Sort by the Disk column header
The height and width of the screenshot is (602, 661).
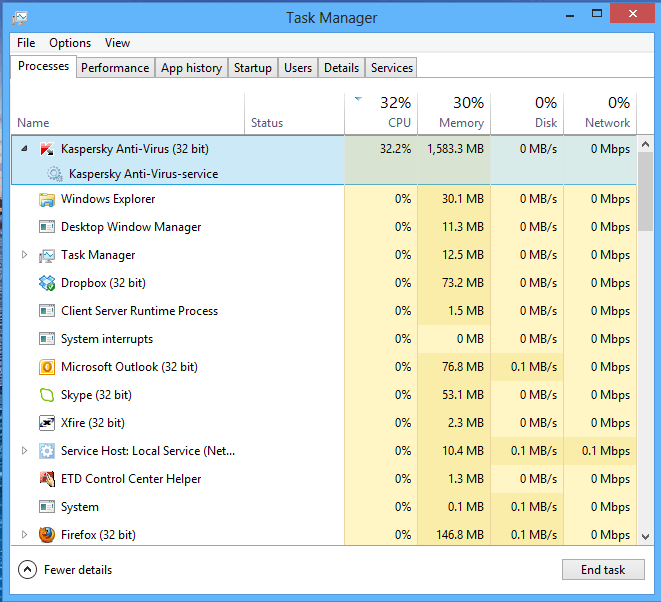pyautogui.click(x=527, y=114)
